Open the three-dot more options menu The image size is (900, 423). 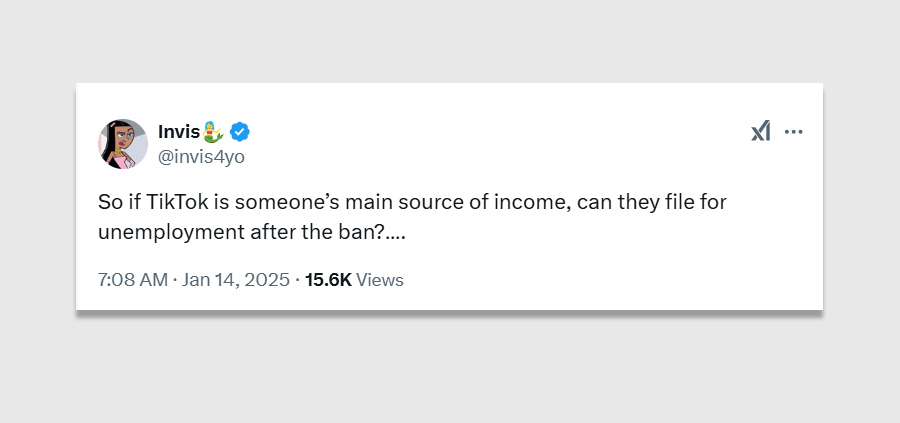click(794, 131)
